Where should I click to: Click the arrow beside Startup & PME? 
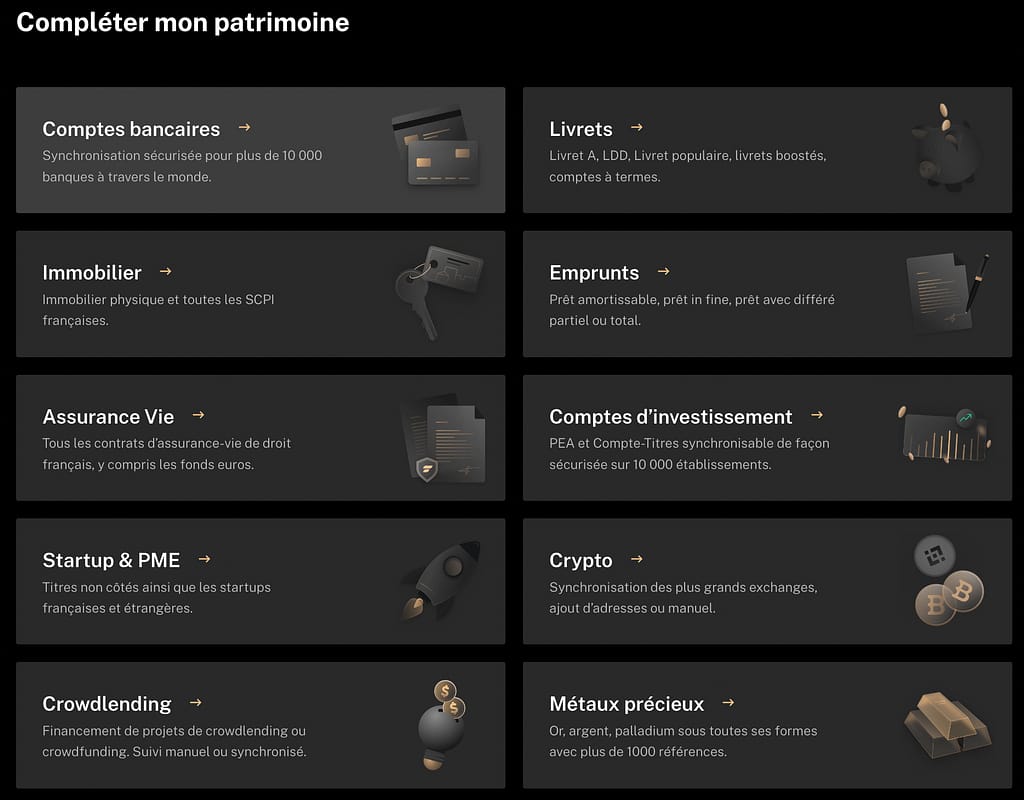coord(204,559)
